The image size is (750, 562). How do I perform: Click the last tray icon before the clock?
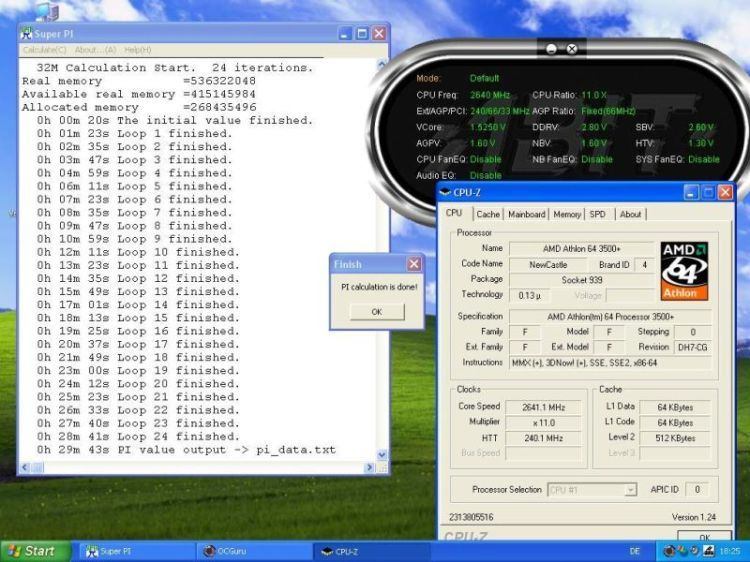point(710,551)
